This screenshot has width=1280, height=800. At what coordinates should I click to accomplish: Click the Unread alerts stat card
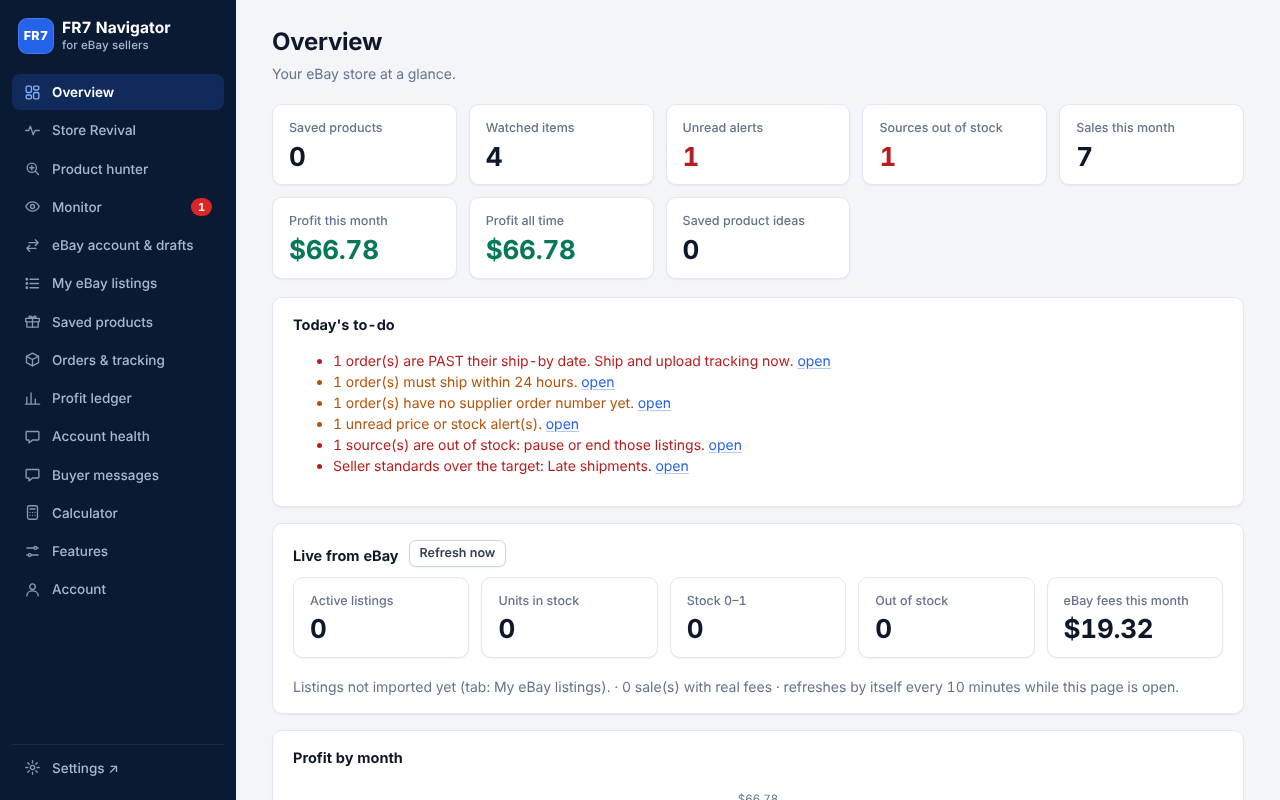[758, 145]
